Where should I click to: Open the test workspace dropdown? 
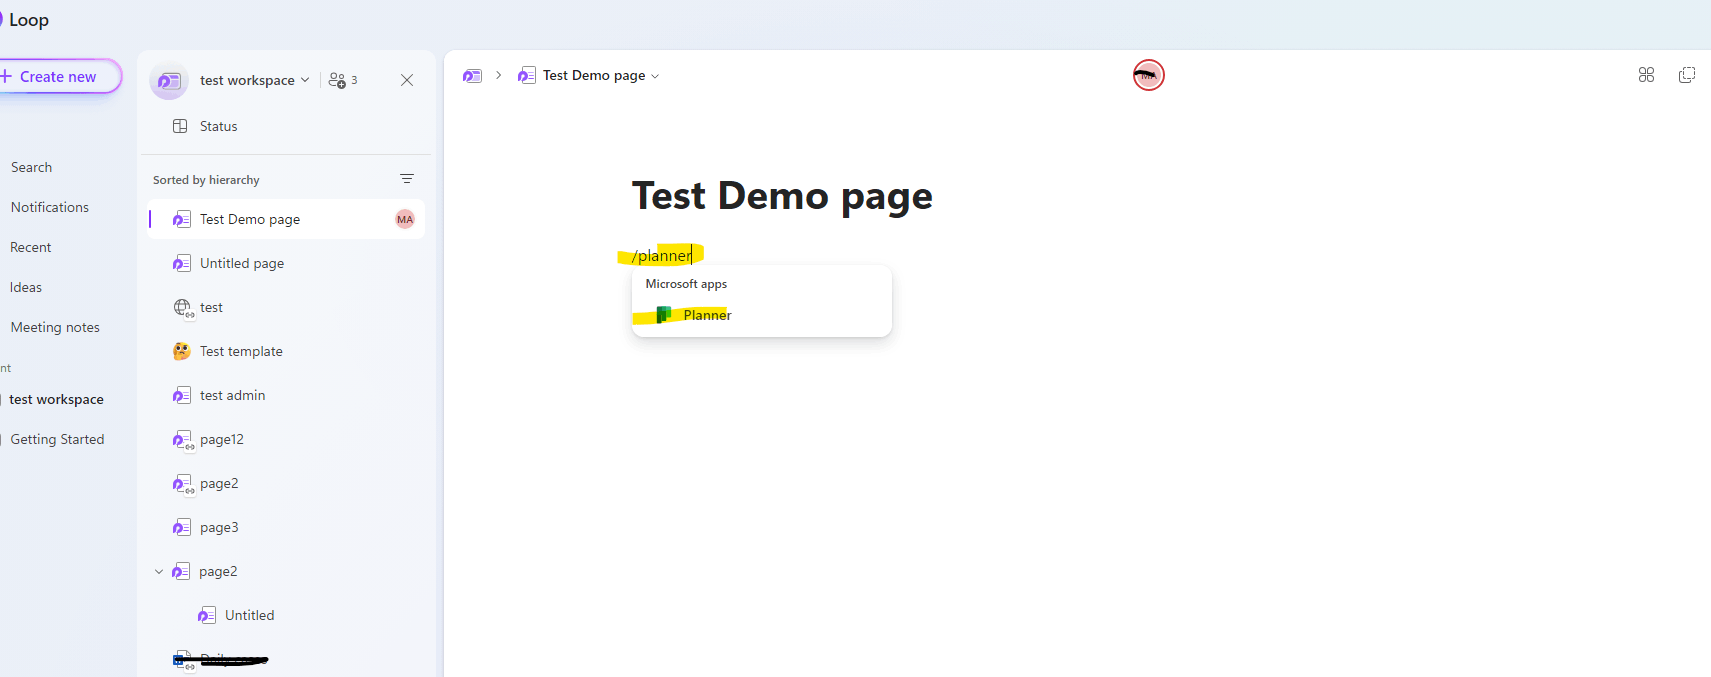click(254, 80)
